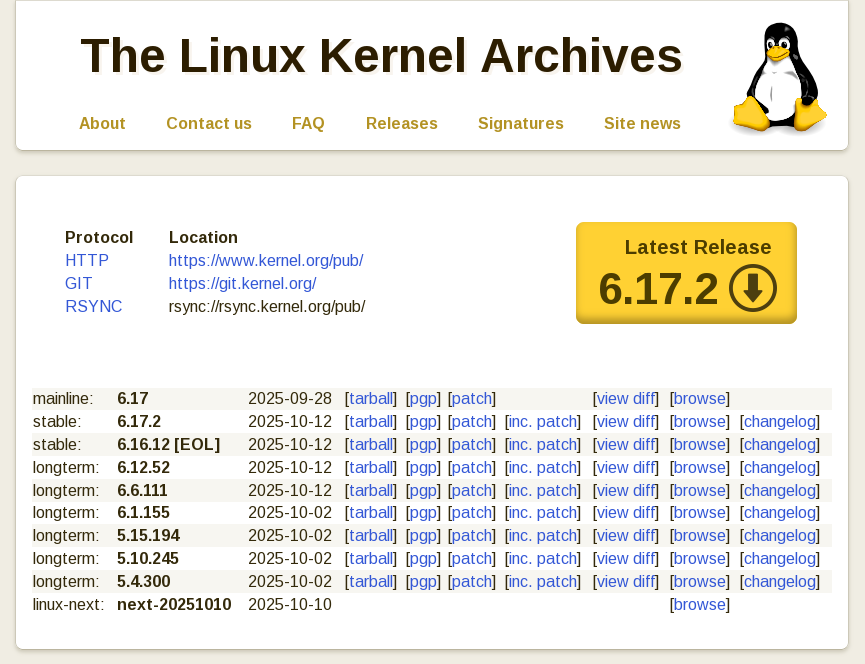The image size is (865, 664).
Task: Click the Location column header
Action: (203, 238)
